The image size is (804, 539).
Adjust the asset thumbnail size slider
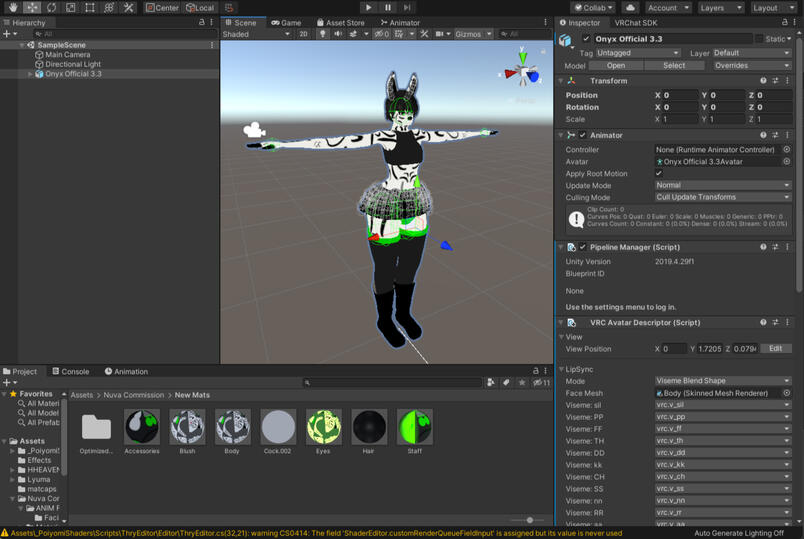point(529,520)
